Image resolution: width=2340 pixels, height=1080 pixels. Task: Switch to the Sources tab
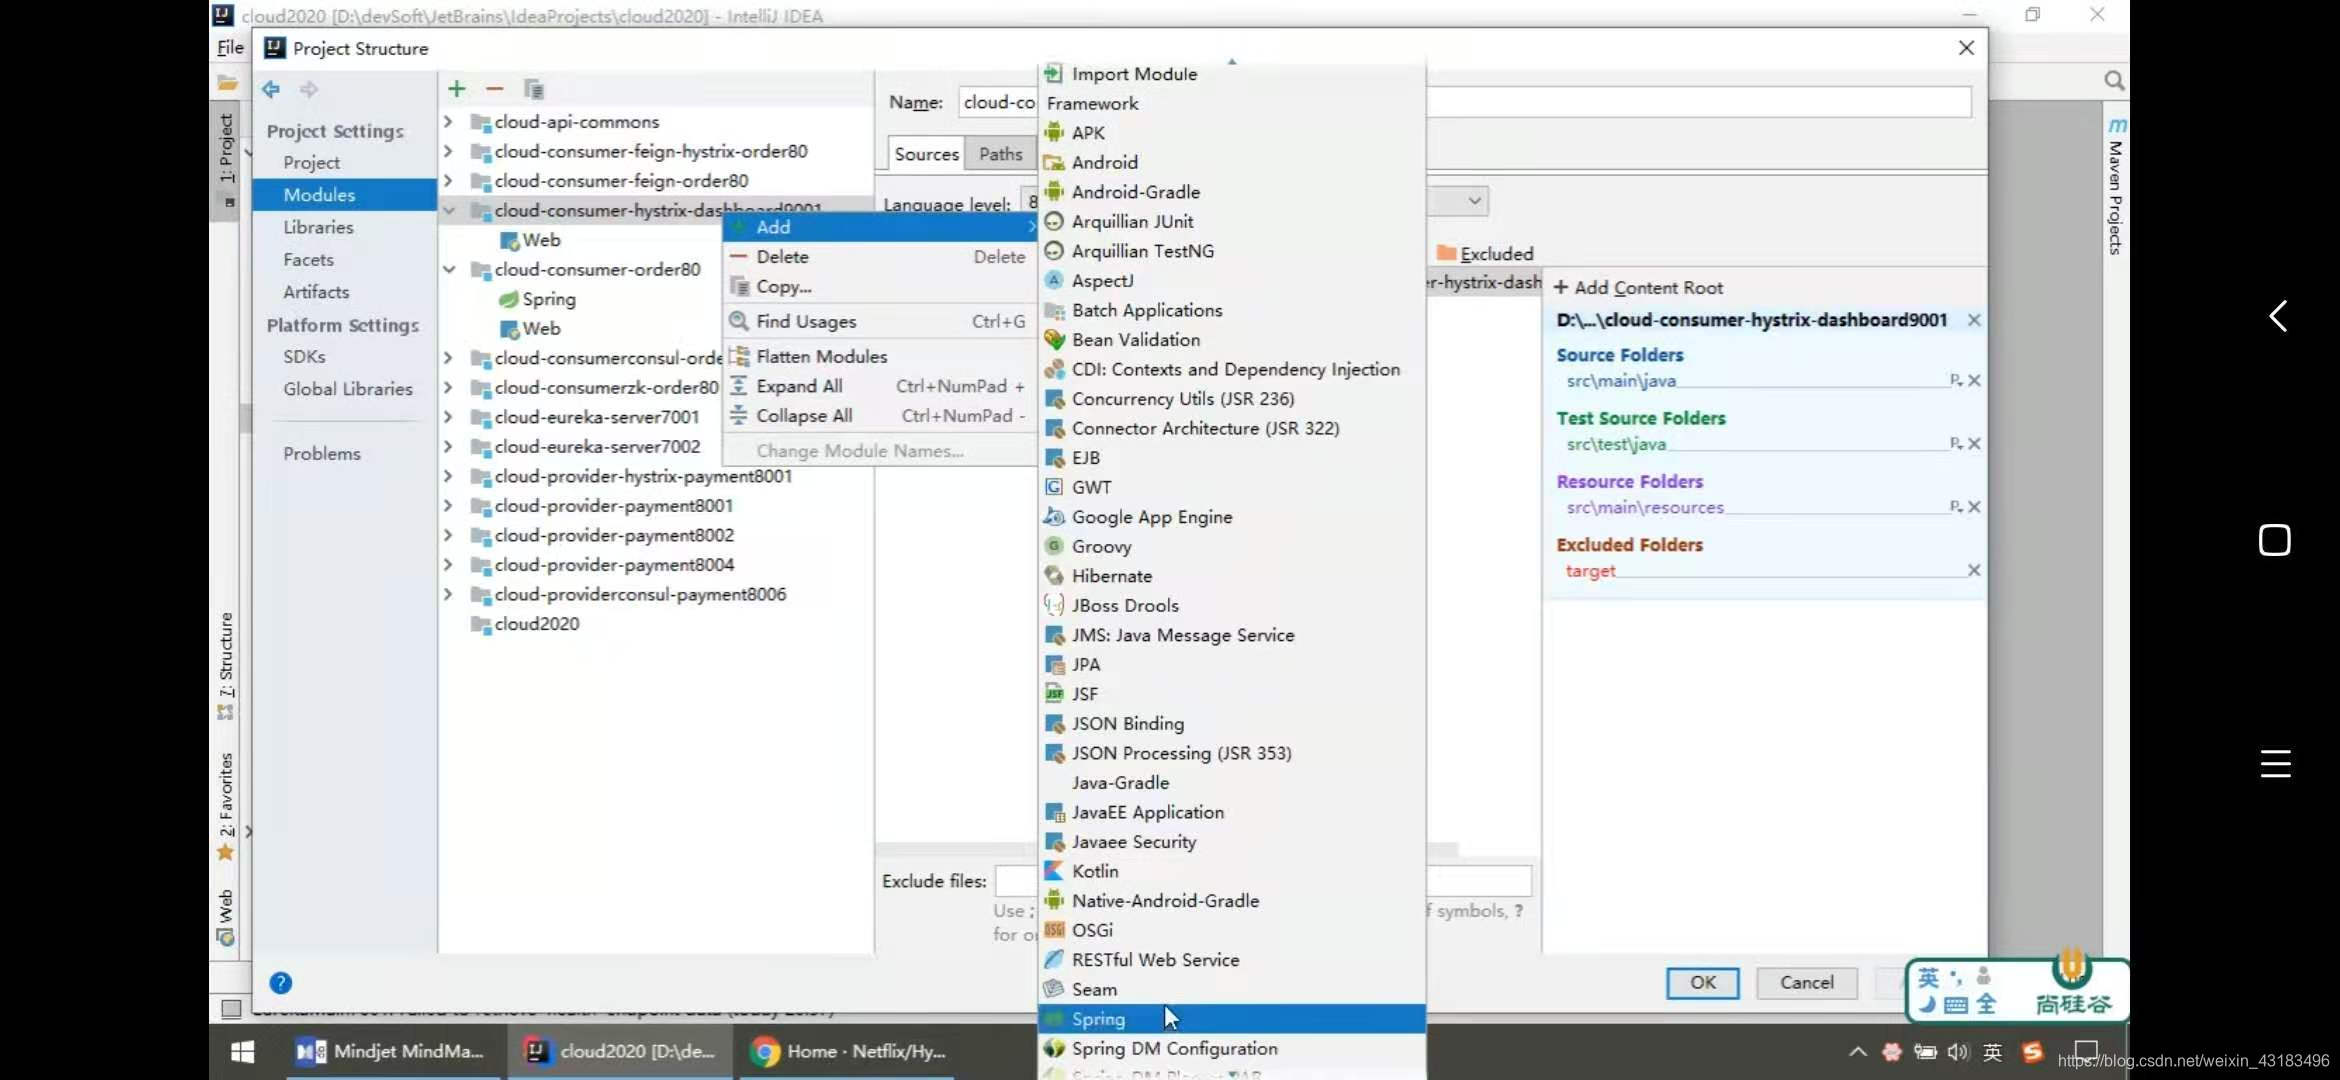[926, 154]
